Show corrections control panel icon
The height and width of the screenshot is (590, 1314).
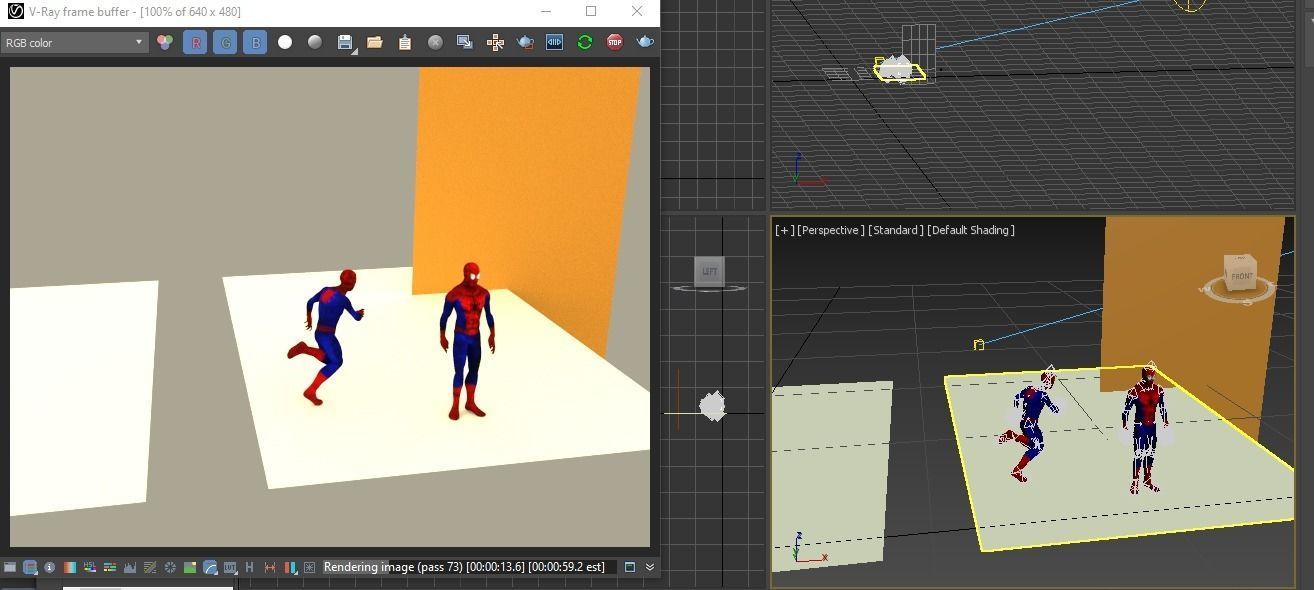[x=10, y=567]
